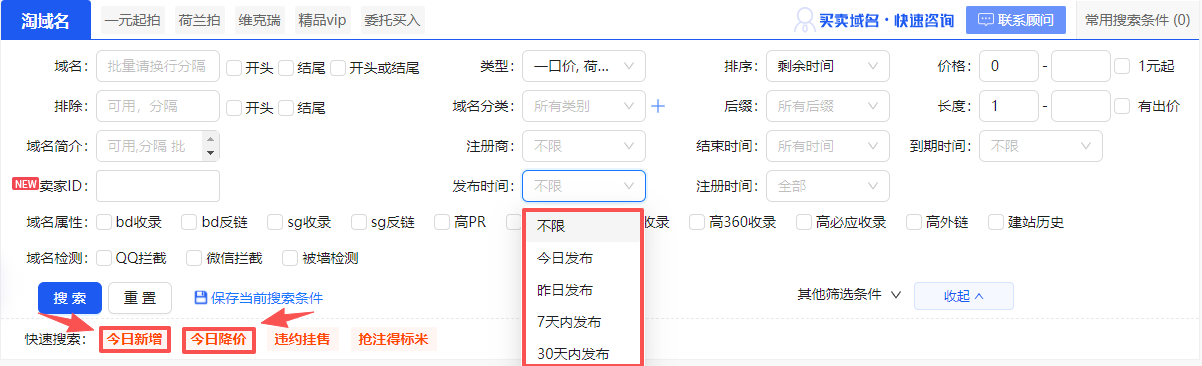Focus the 卖家ID input field
This screenshot has height=366, width=1202.
(x=157, y=185)
